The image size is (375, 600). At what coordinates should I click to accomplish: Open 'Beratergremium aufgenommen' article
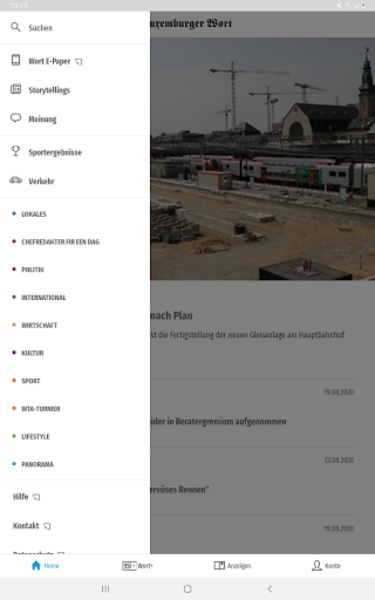(218, 421)
